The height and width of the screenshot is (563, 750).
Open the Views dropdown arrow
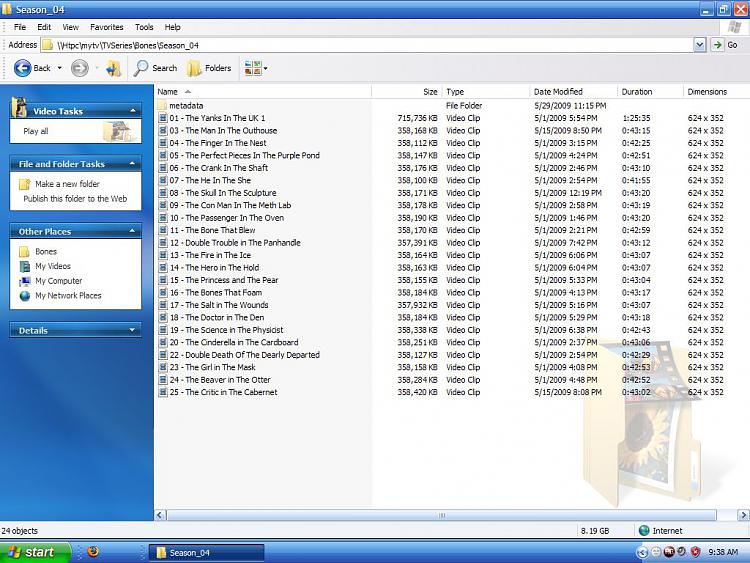click(x=265, y=68)
